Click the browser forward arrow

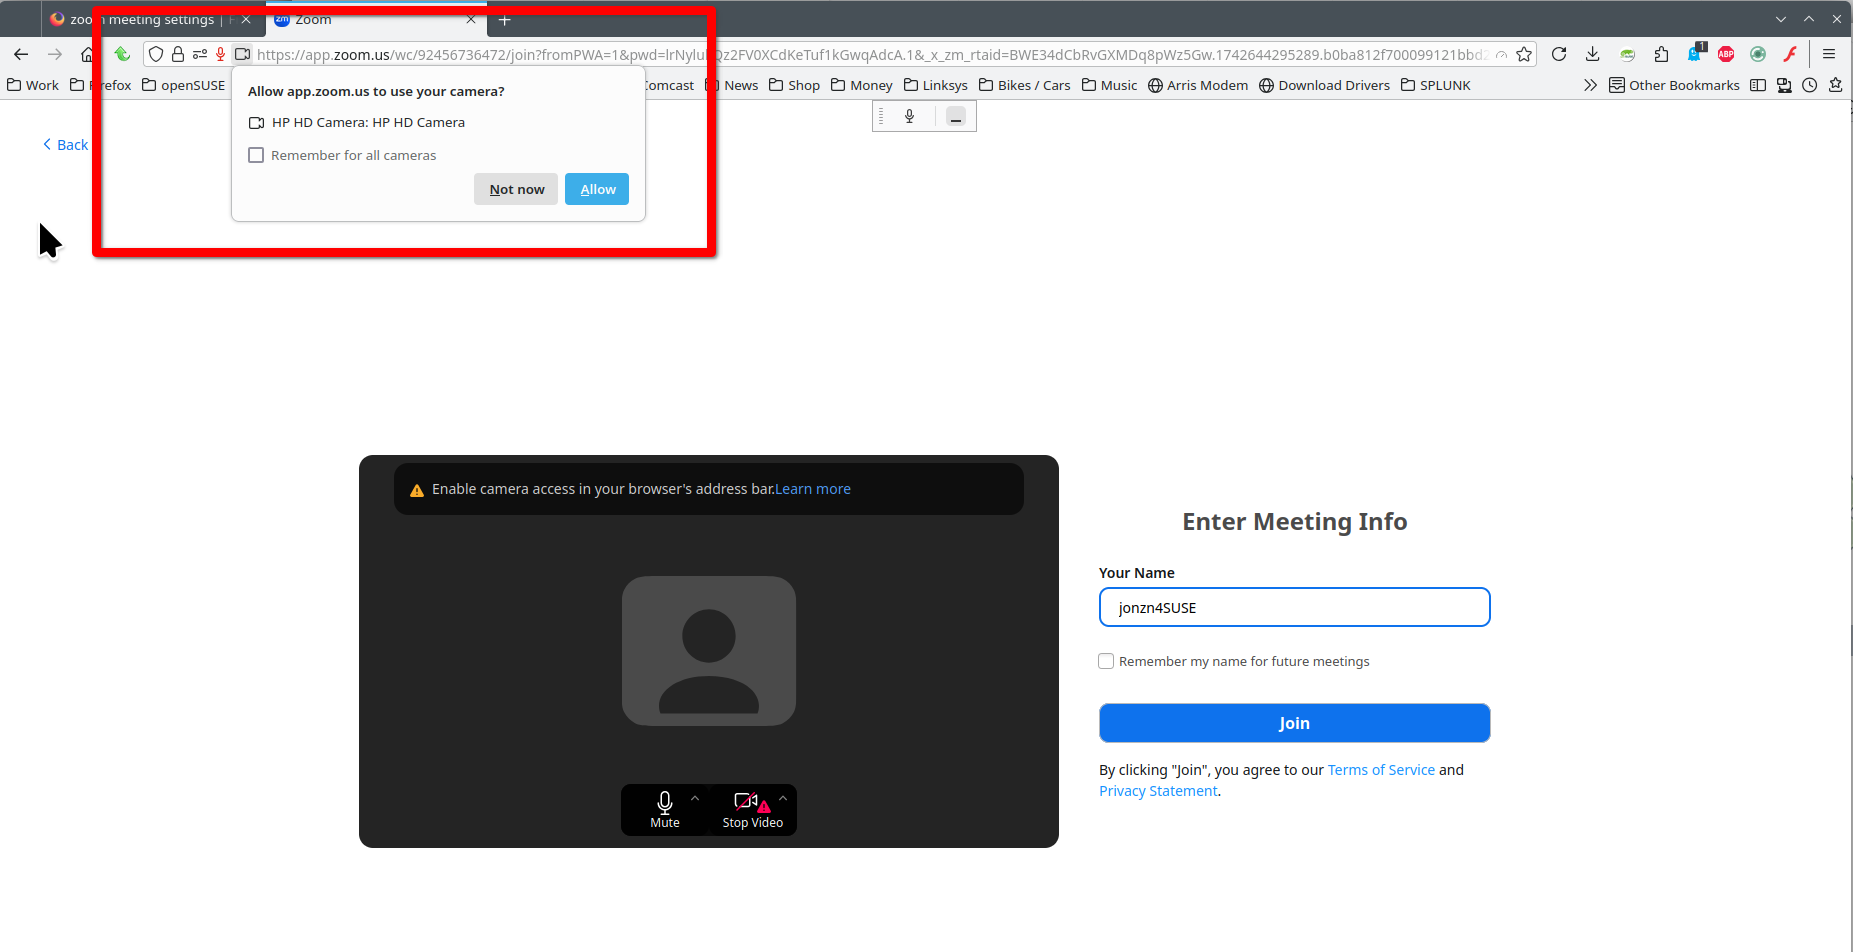(x=55, y=54)
